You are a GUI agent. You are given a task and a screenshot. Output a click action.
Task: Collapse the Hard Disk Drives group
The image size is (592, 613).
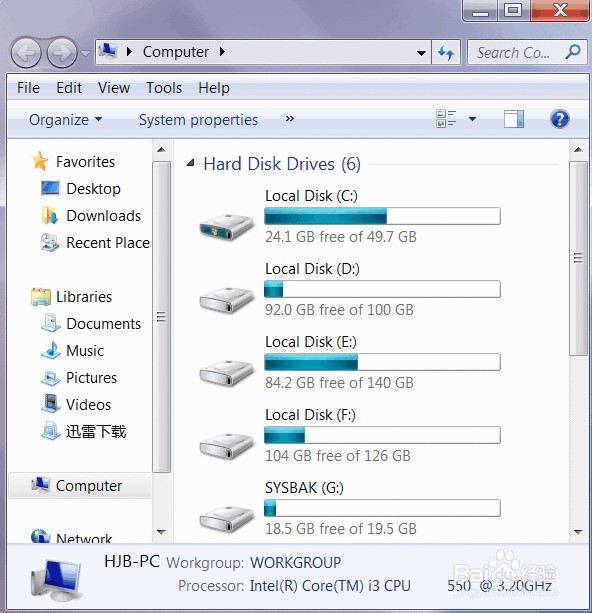point(190,163)
